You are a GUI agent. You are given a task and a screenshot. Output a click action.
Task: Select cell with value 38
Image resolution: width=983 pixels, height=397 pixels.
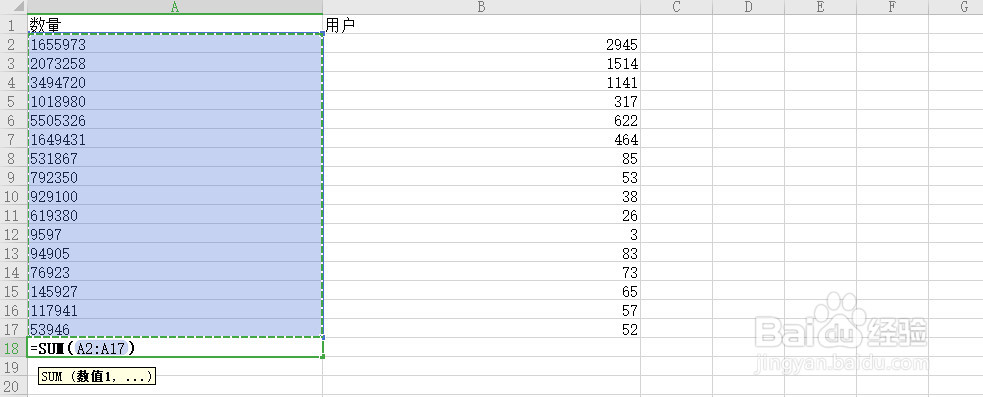(481, 196)
